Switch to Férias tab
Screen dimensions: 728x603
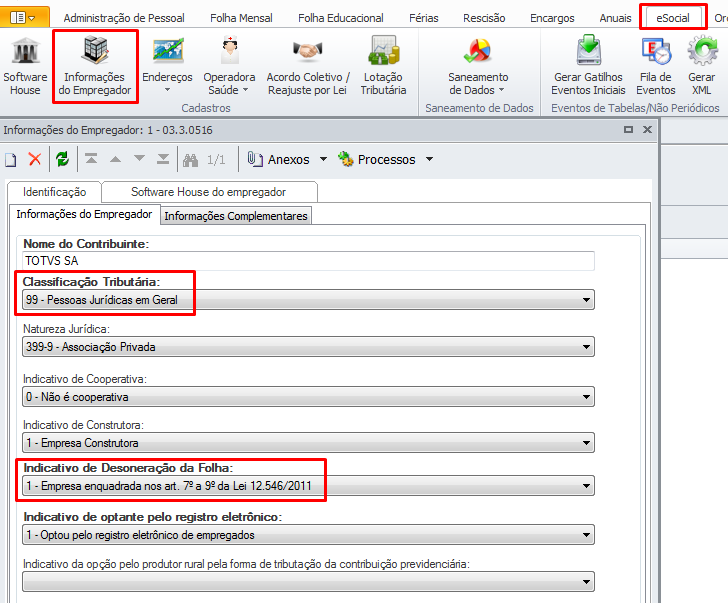(x=423, y=18)
